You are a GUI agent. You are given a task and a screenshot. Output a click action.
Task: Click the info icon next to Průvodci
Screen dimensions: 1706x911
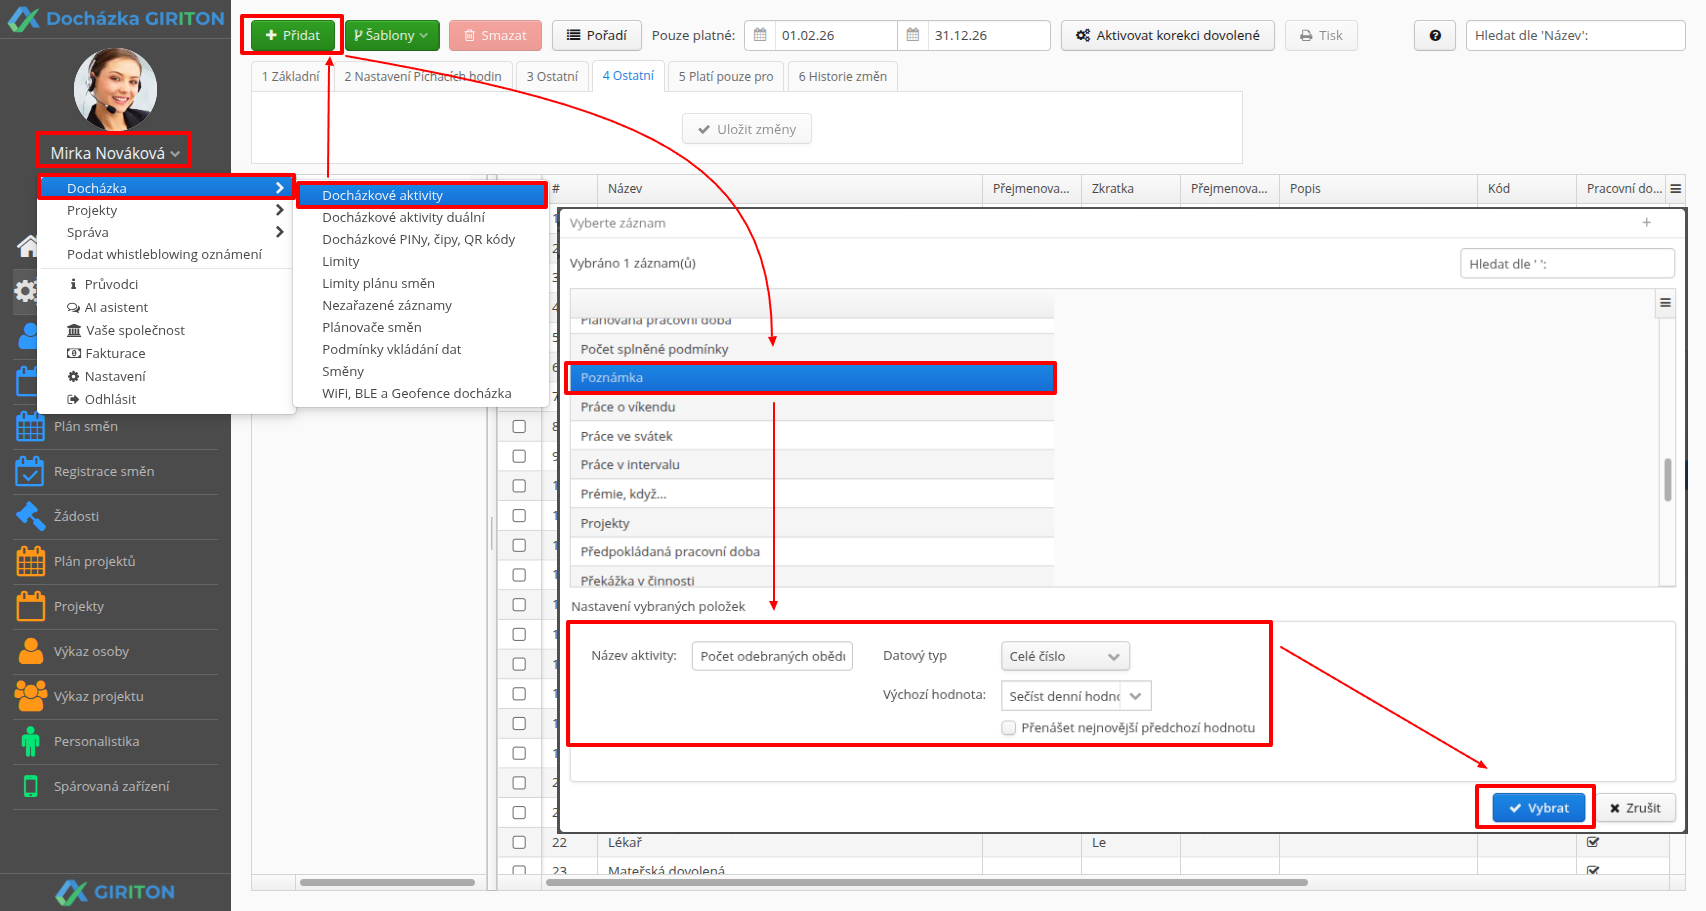[x=73, y=284]
